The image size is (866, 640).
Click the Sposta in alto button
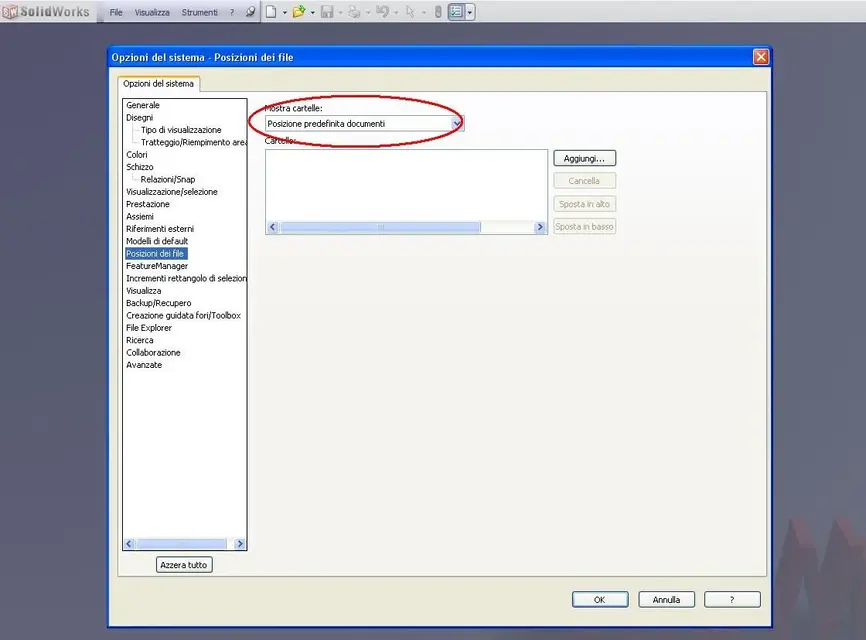pyautogui.click(x=584, y=204)
